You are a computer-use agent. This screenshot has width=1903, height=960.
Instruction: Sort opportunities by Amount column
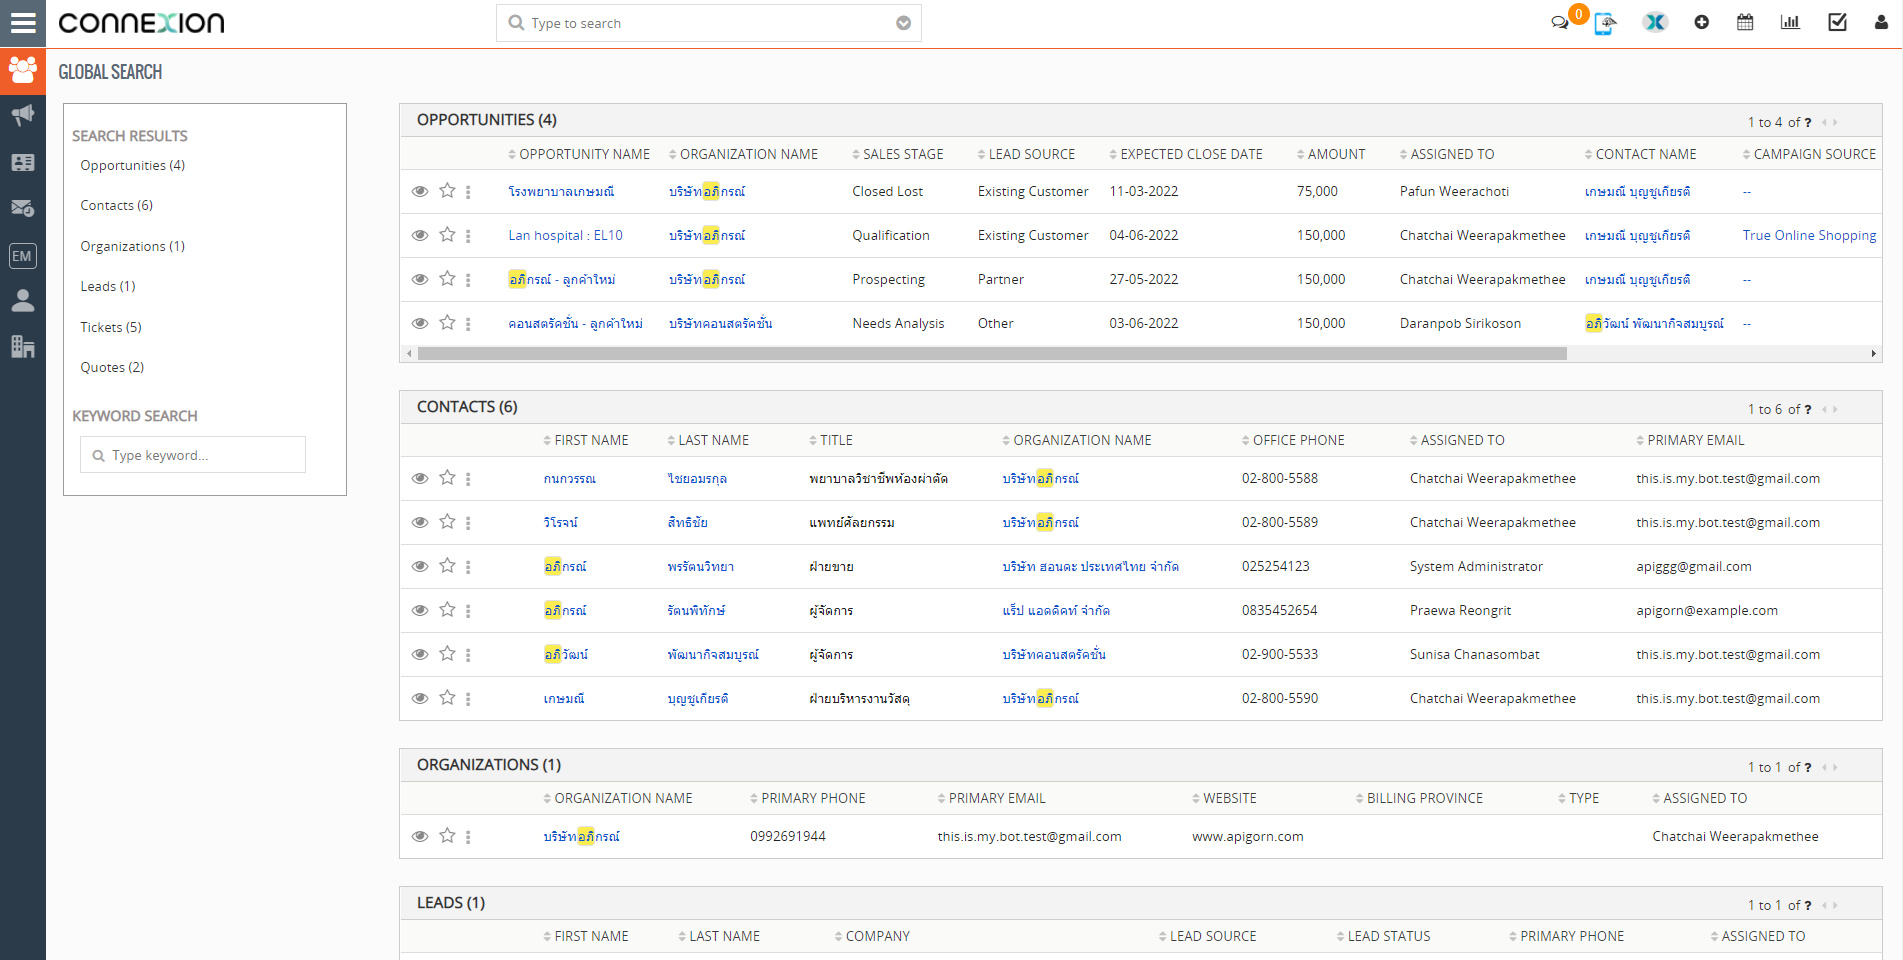(1336, 154)
